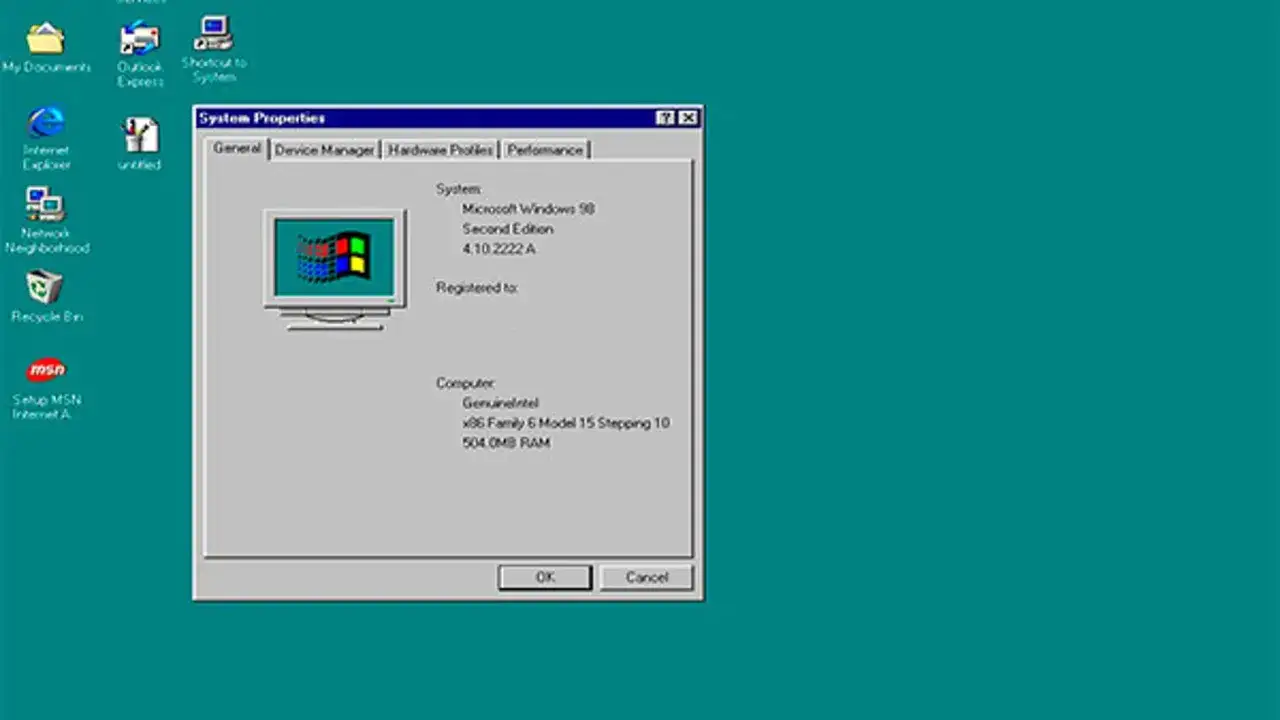Click the 'Microsoft Windows 98' text
Viewport: 1280px width, 720px height.
coord(528,209)
